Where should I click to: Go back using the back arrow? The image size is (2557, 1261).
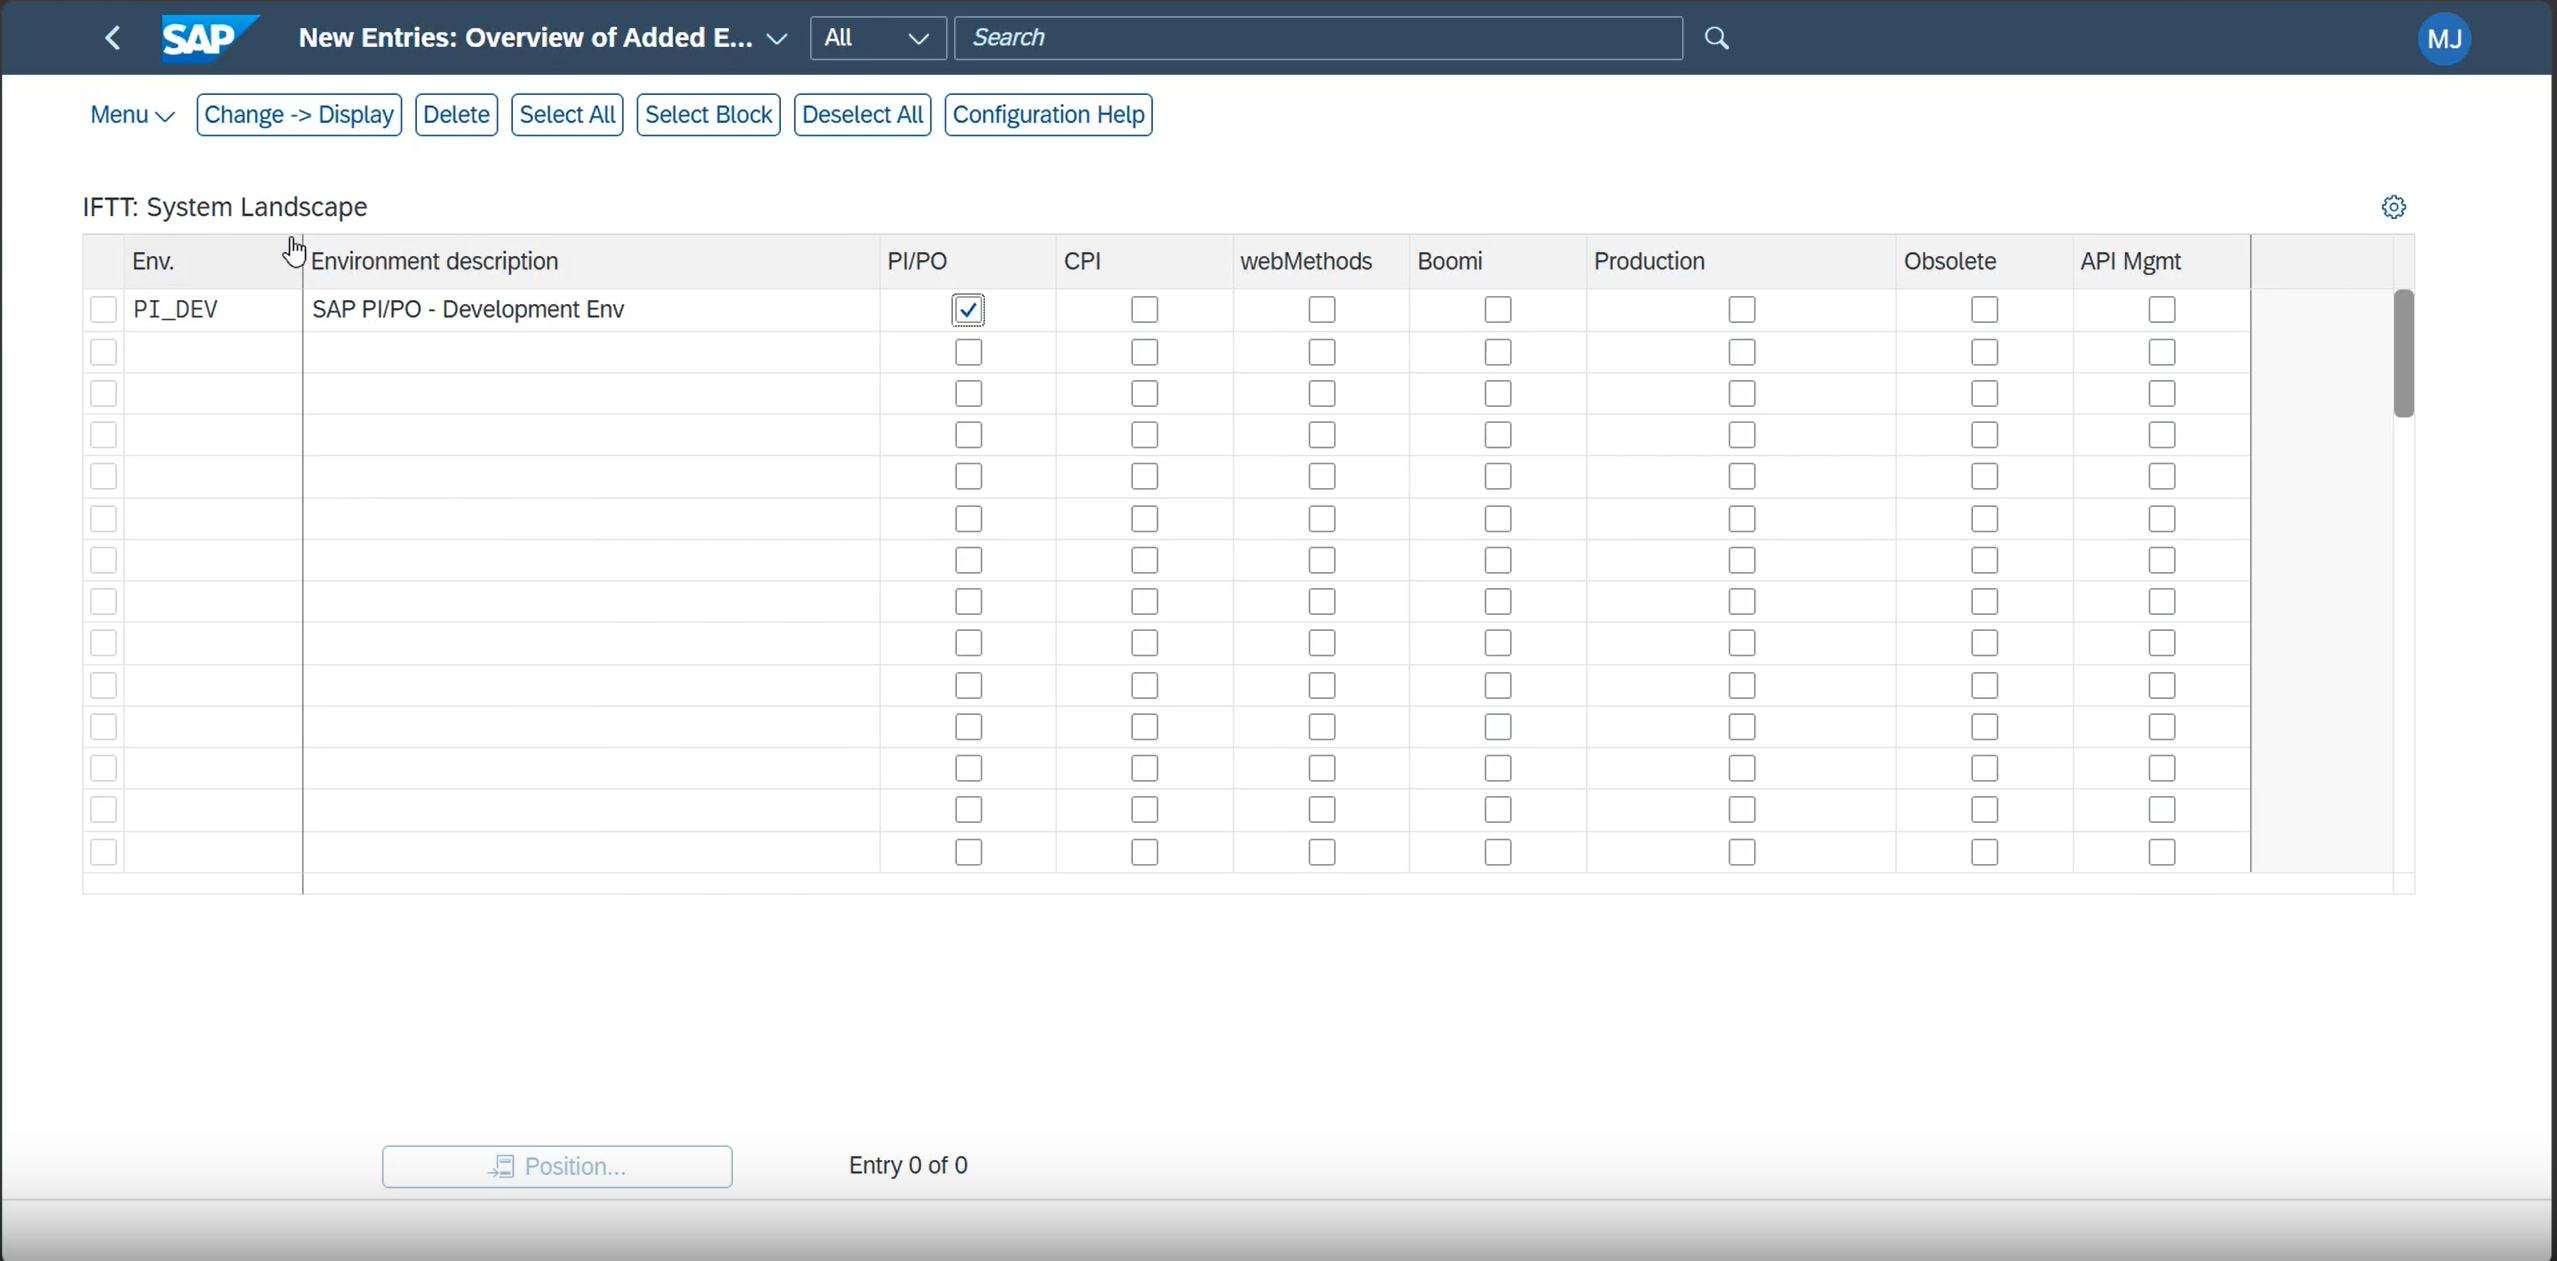(x=112, y=38)
